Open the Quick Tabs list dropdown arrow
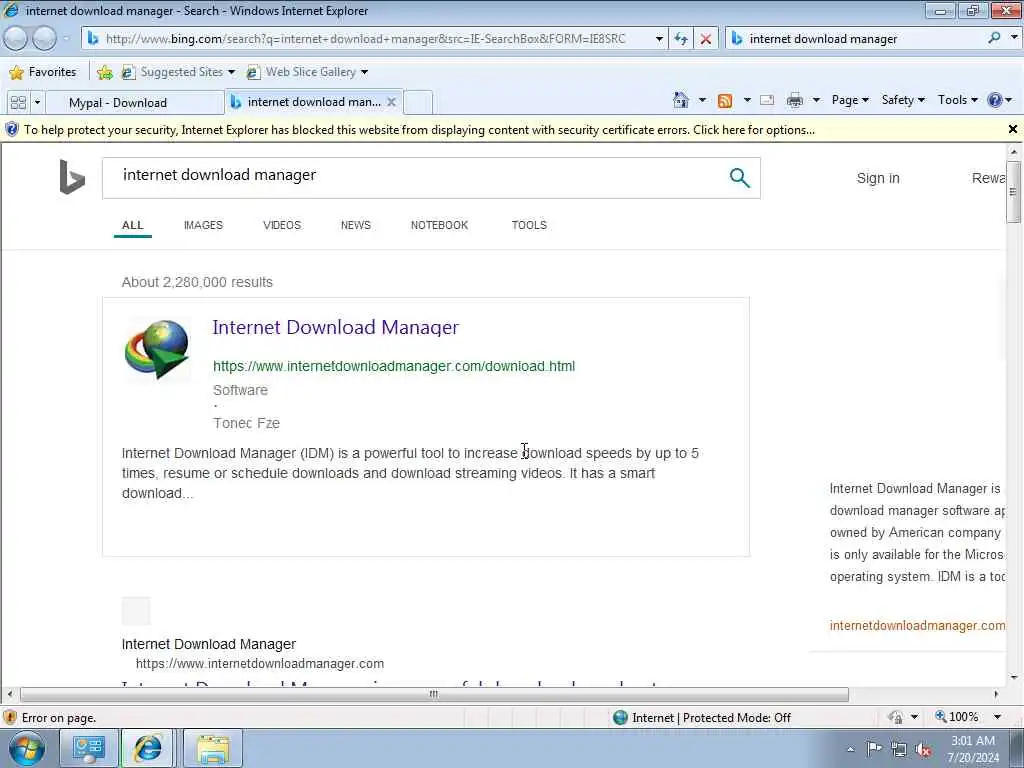The width and height of the screenshot is (1024, 768). (37, 103)
